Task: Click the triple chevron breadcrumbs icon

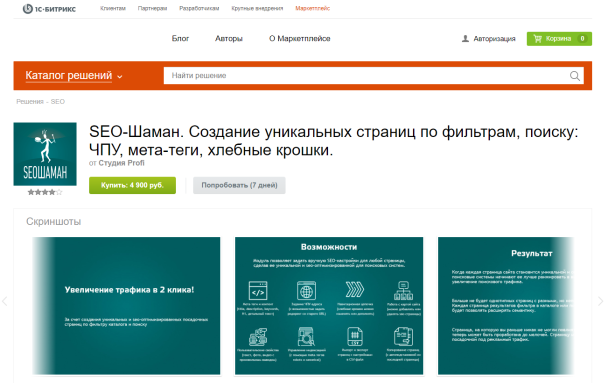Action: click(355, 290)
